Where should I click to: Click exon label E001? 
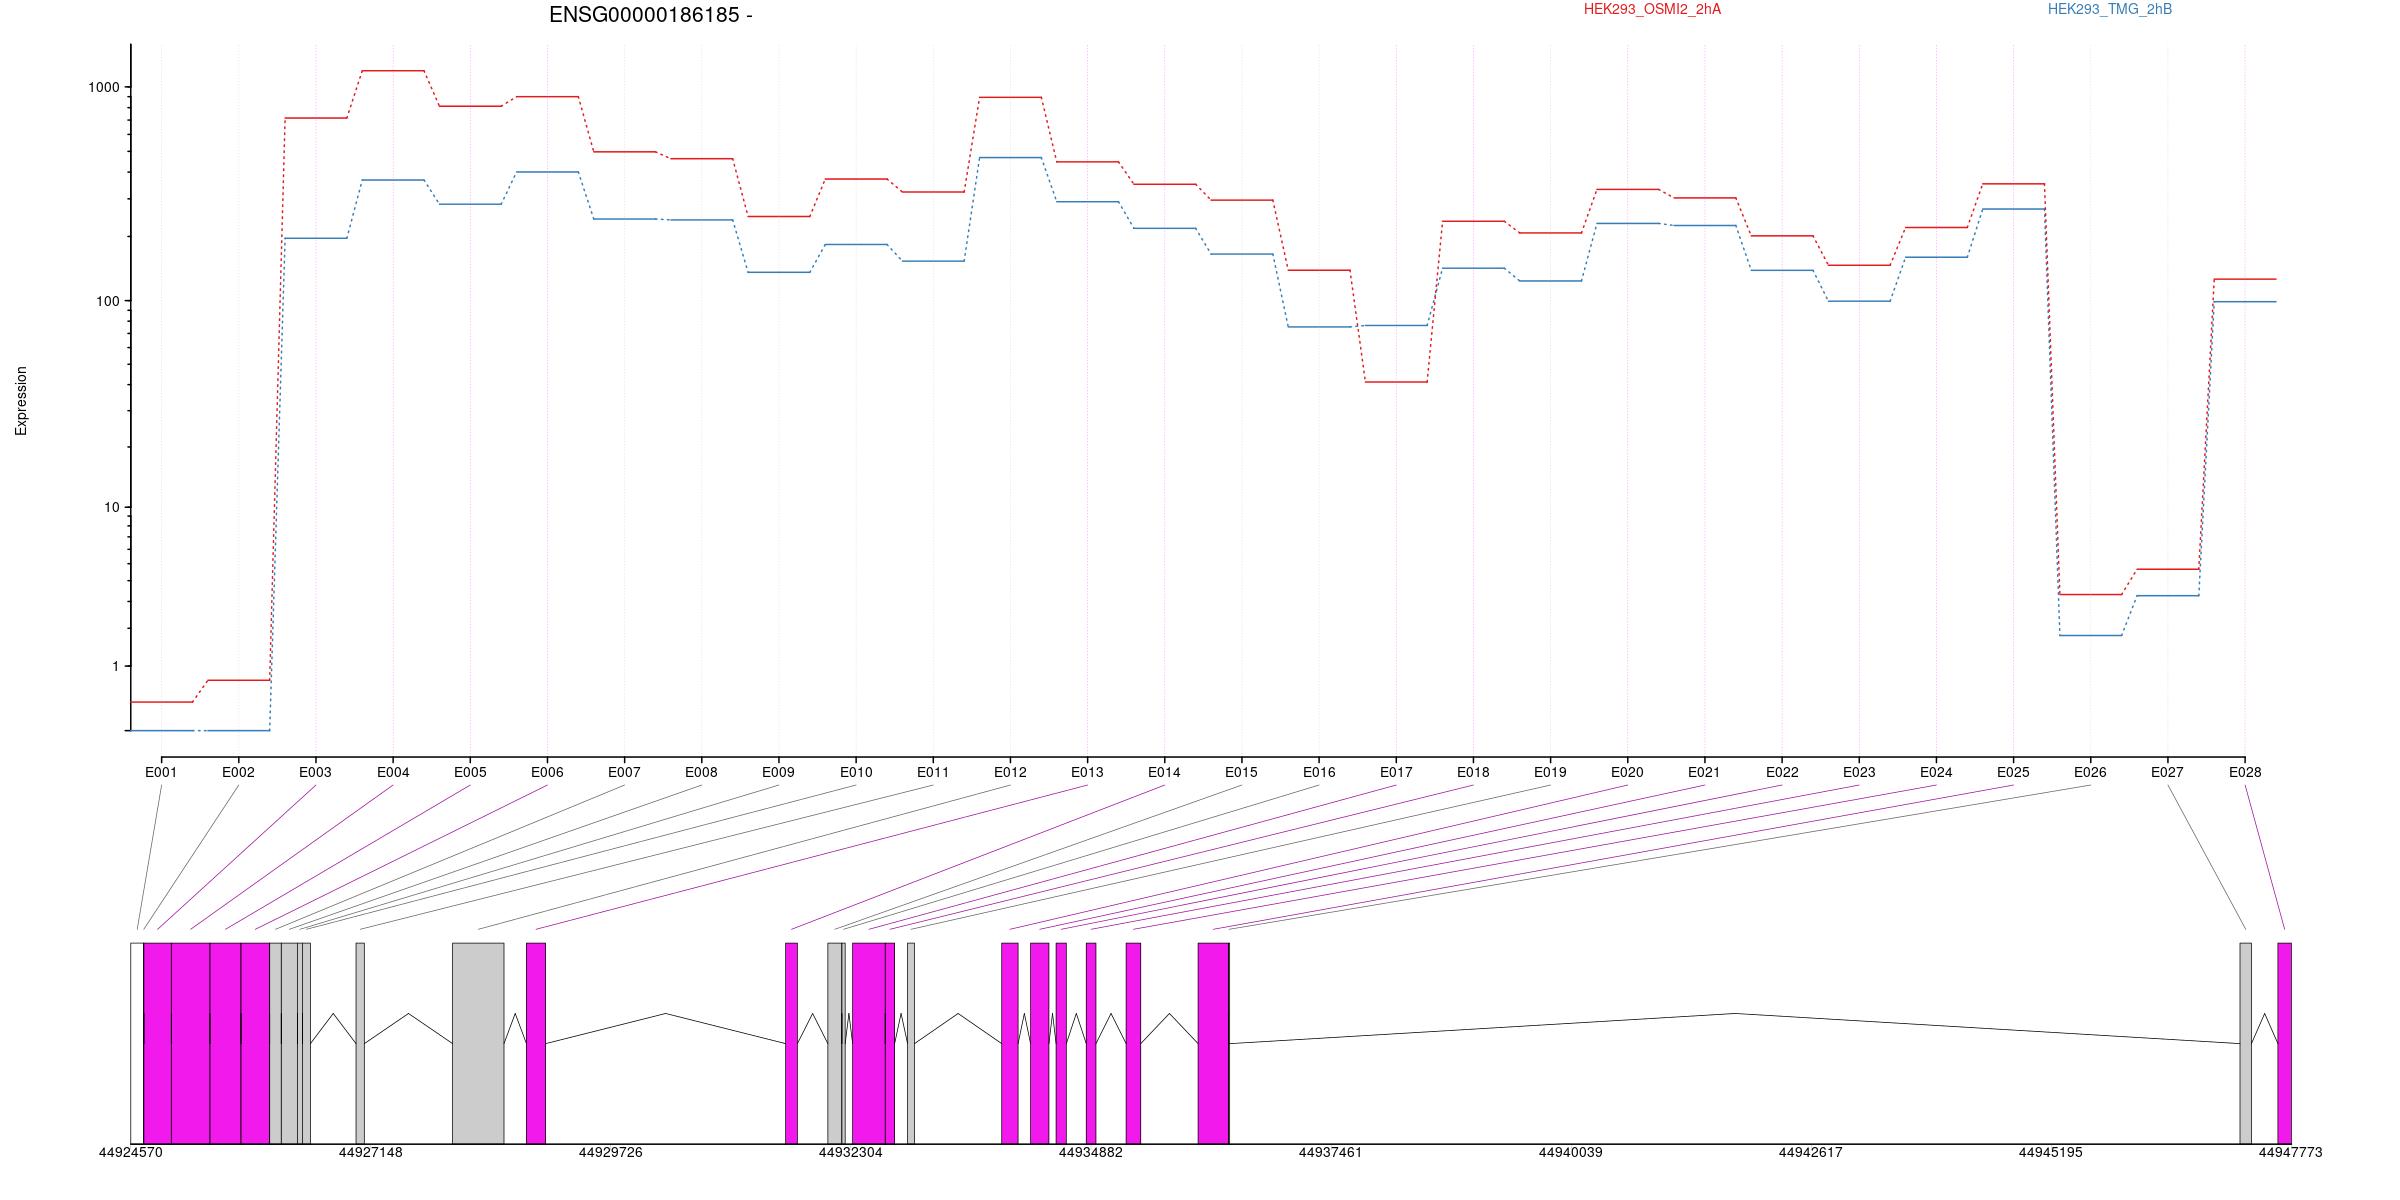tap(161, 772)
